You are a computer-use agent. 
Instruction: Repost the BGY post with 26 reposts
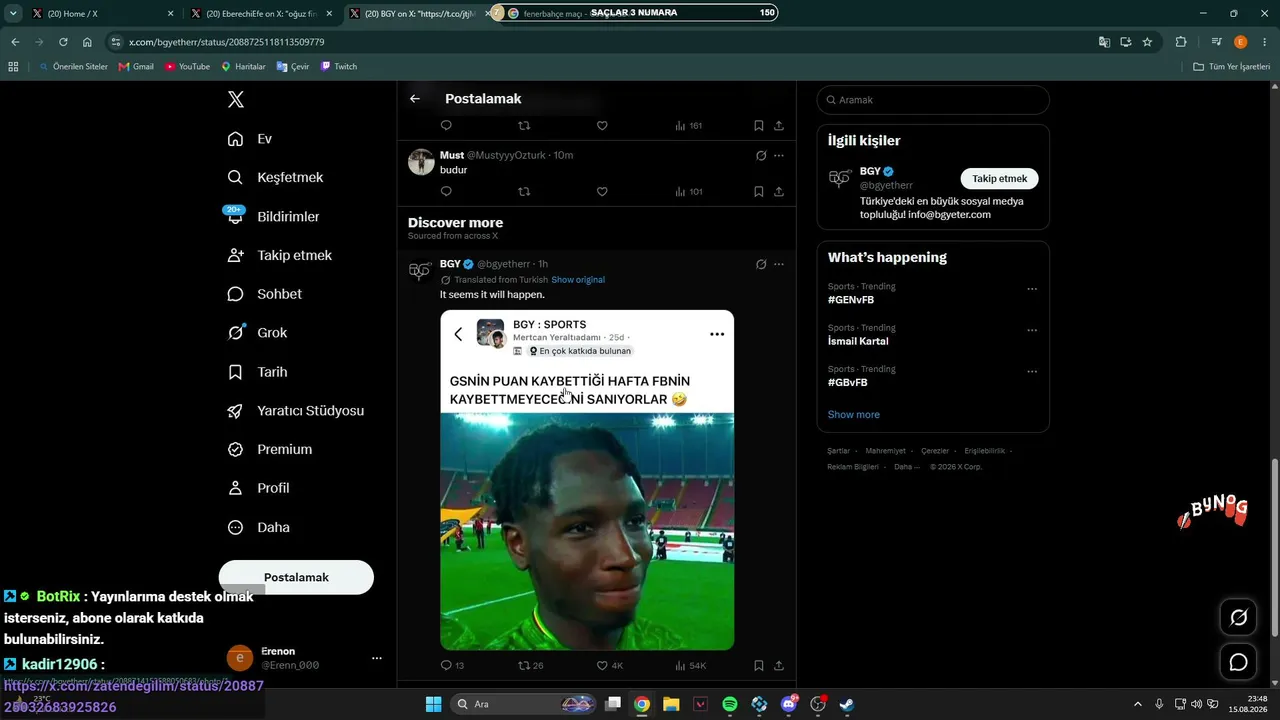click(x=530, y=665)
